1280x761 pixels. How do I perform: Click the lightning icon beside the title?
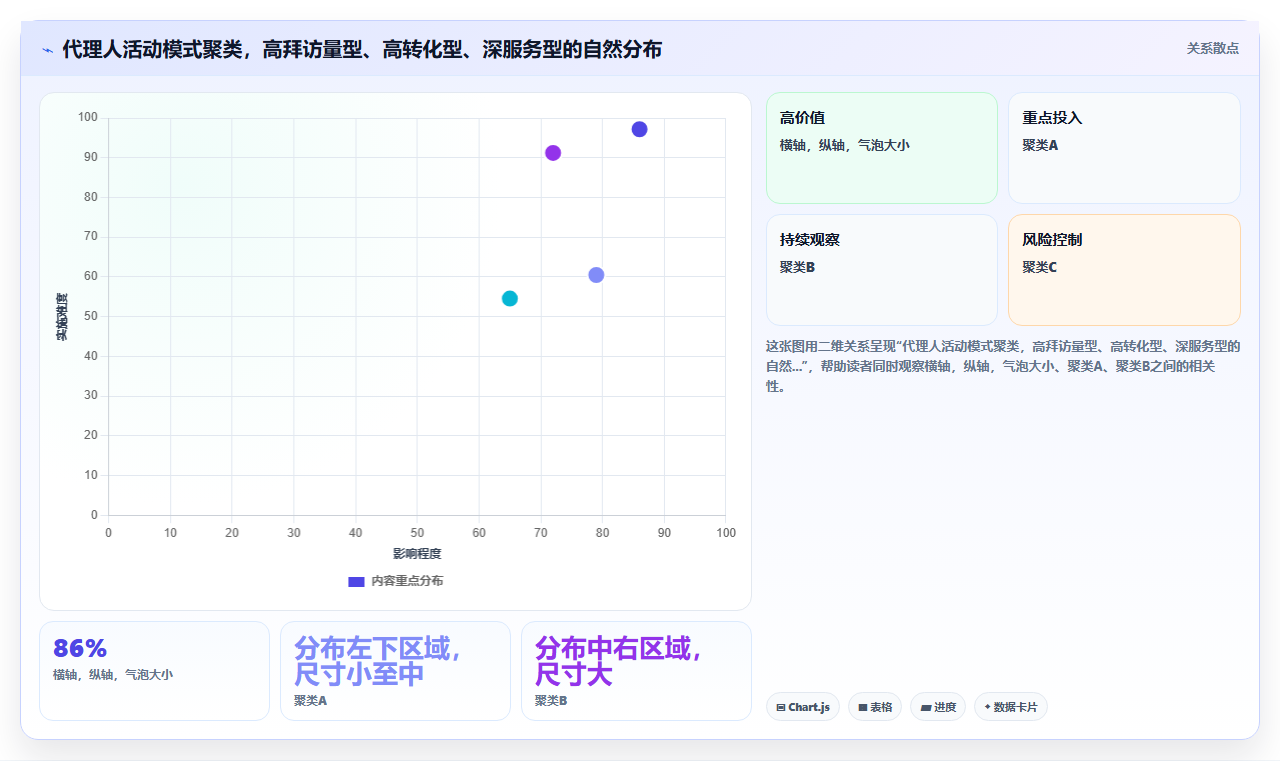pos(47,50)
